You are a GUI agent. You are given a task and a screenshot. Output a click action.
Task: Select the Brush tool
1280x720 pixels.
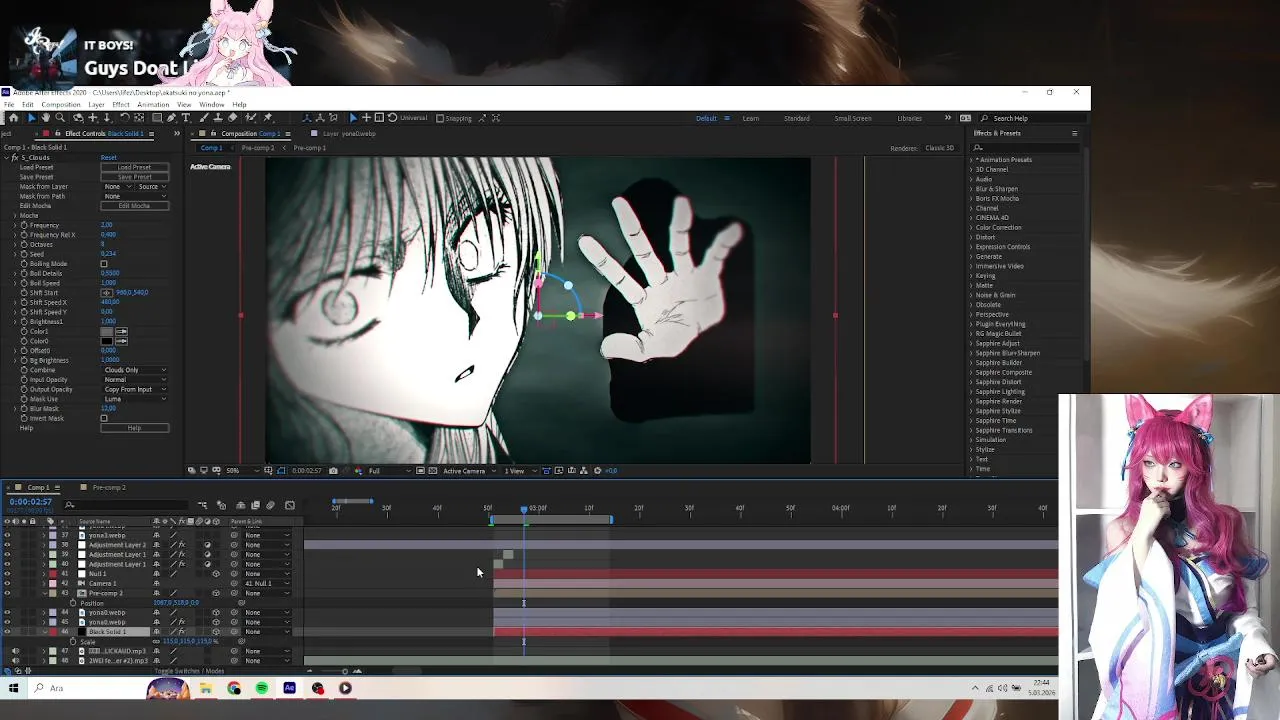[x=205, y=118]
